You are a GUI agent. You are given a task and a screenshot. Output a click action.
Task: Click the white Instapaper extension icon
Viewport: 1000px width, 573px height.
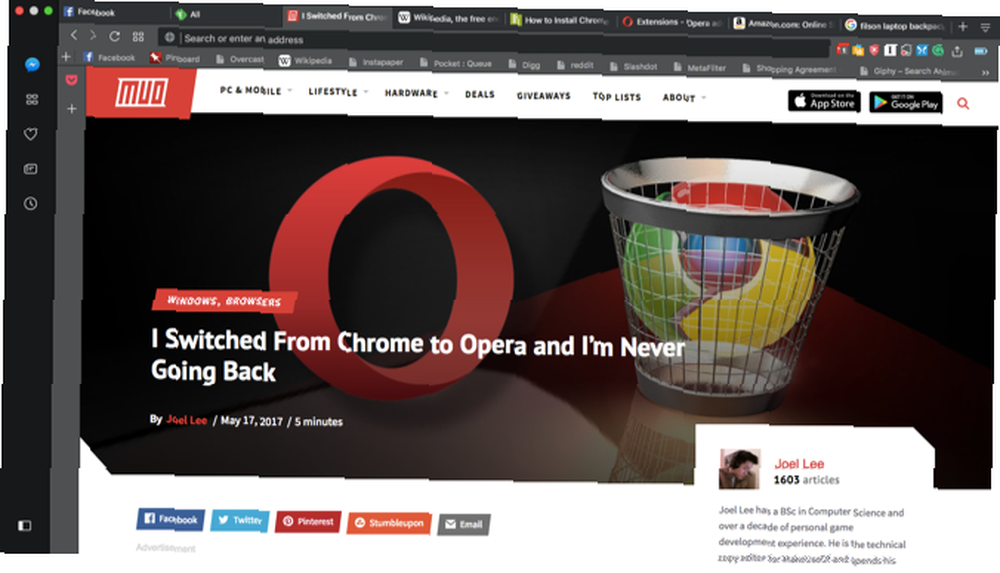(x=890, y=50)
